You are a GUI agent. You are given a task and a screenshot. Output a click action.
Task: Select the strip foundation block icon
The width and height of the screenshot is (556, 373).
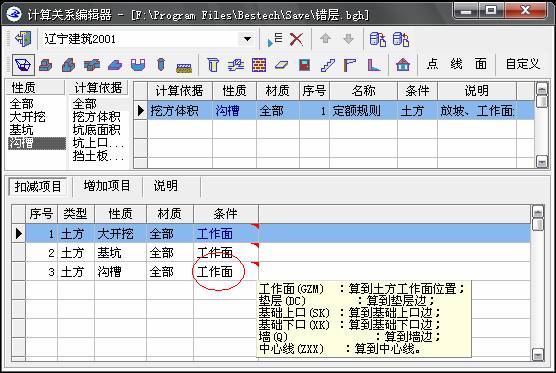coord(68,65)
